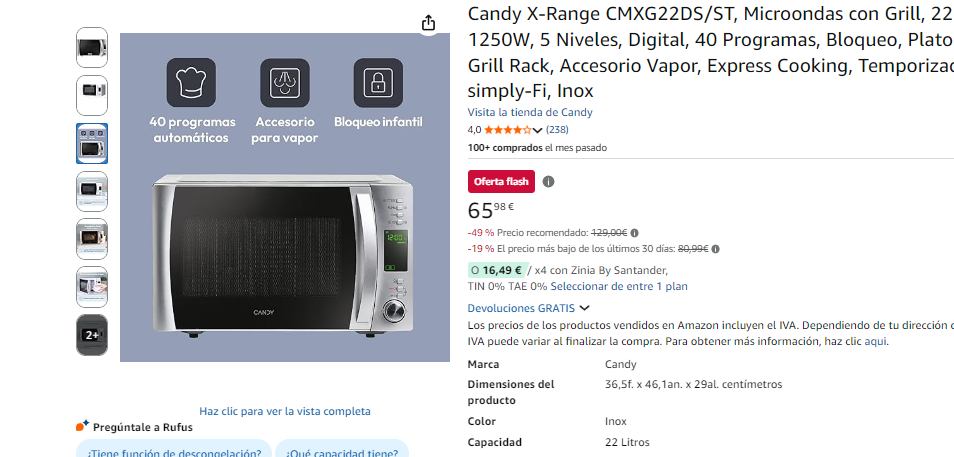Click info icon after 80,99€ lowest price
Image resolution: width=954 pixels, height=457 pixels.
tap(716, 249)
